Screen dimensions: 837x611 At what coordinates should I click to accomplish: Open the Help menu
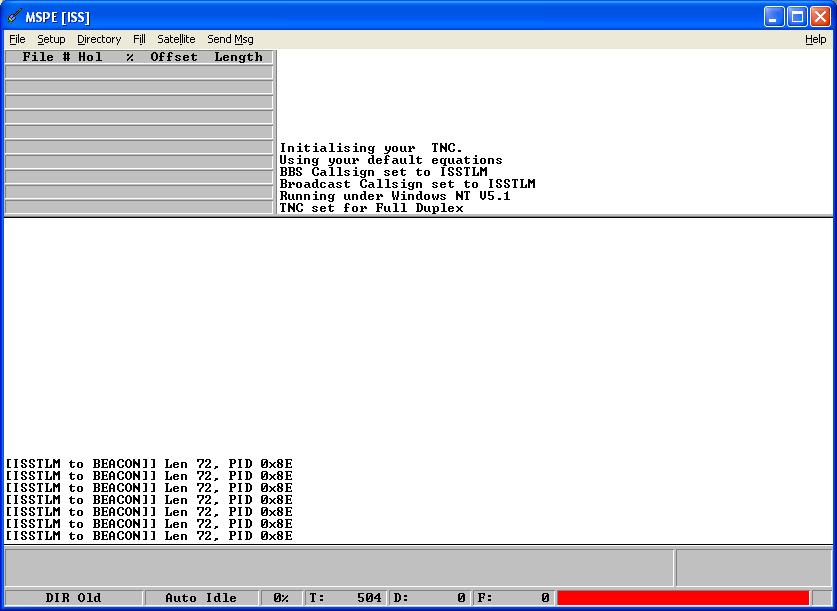(x=815, y=39)
